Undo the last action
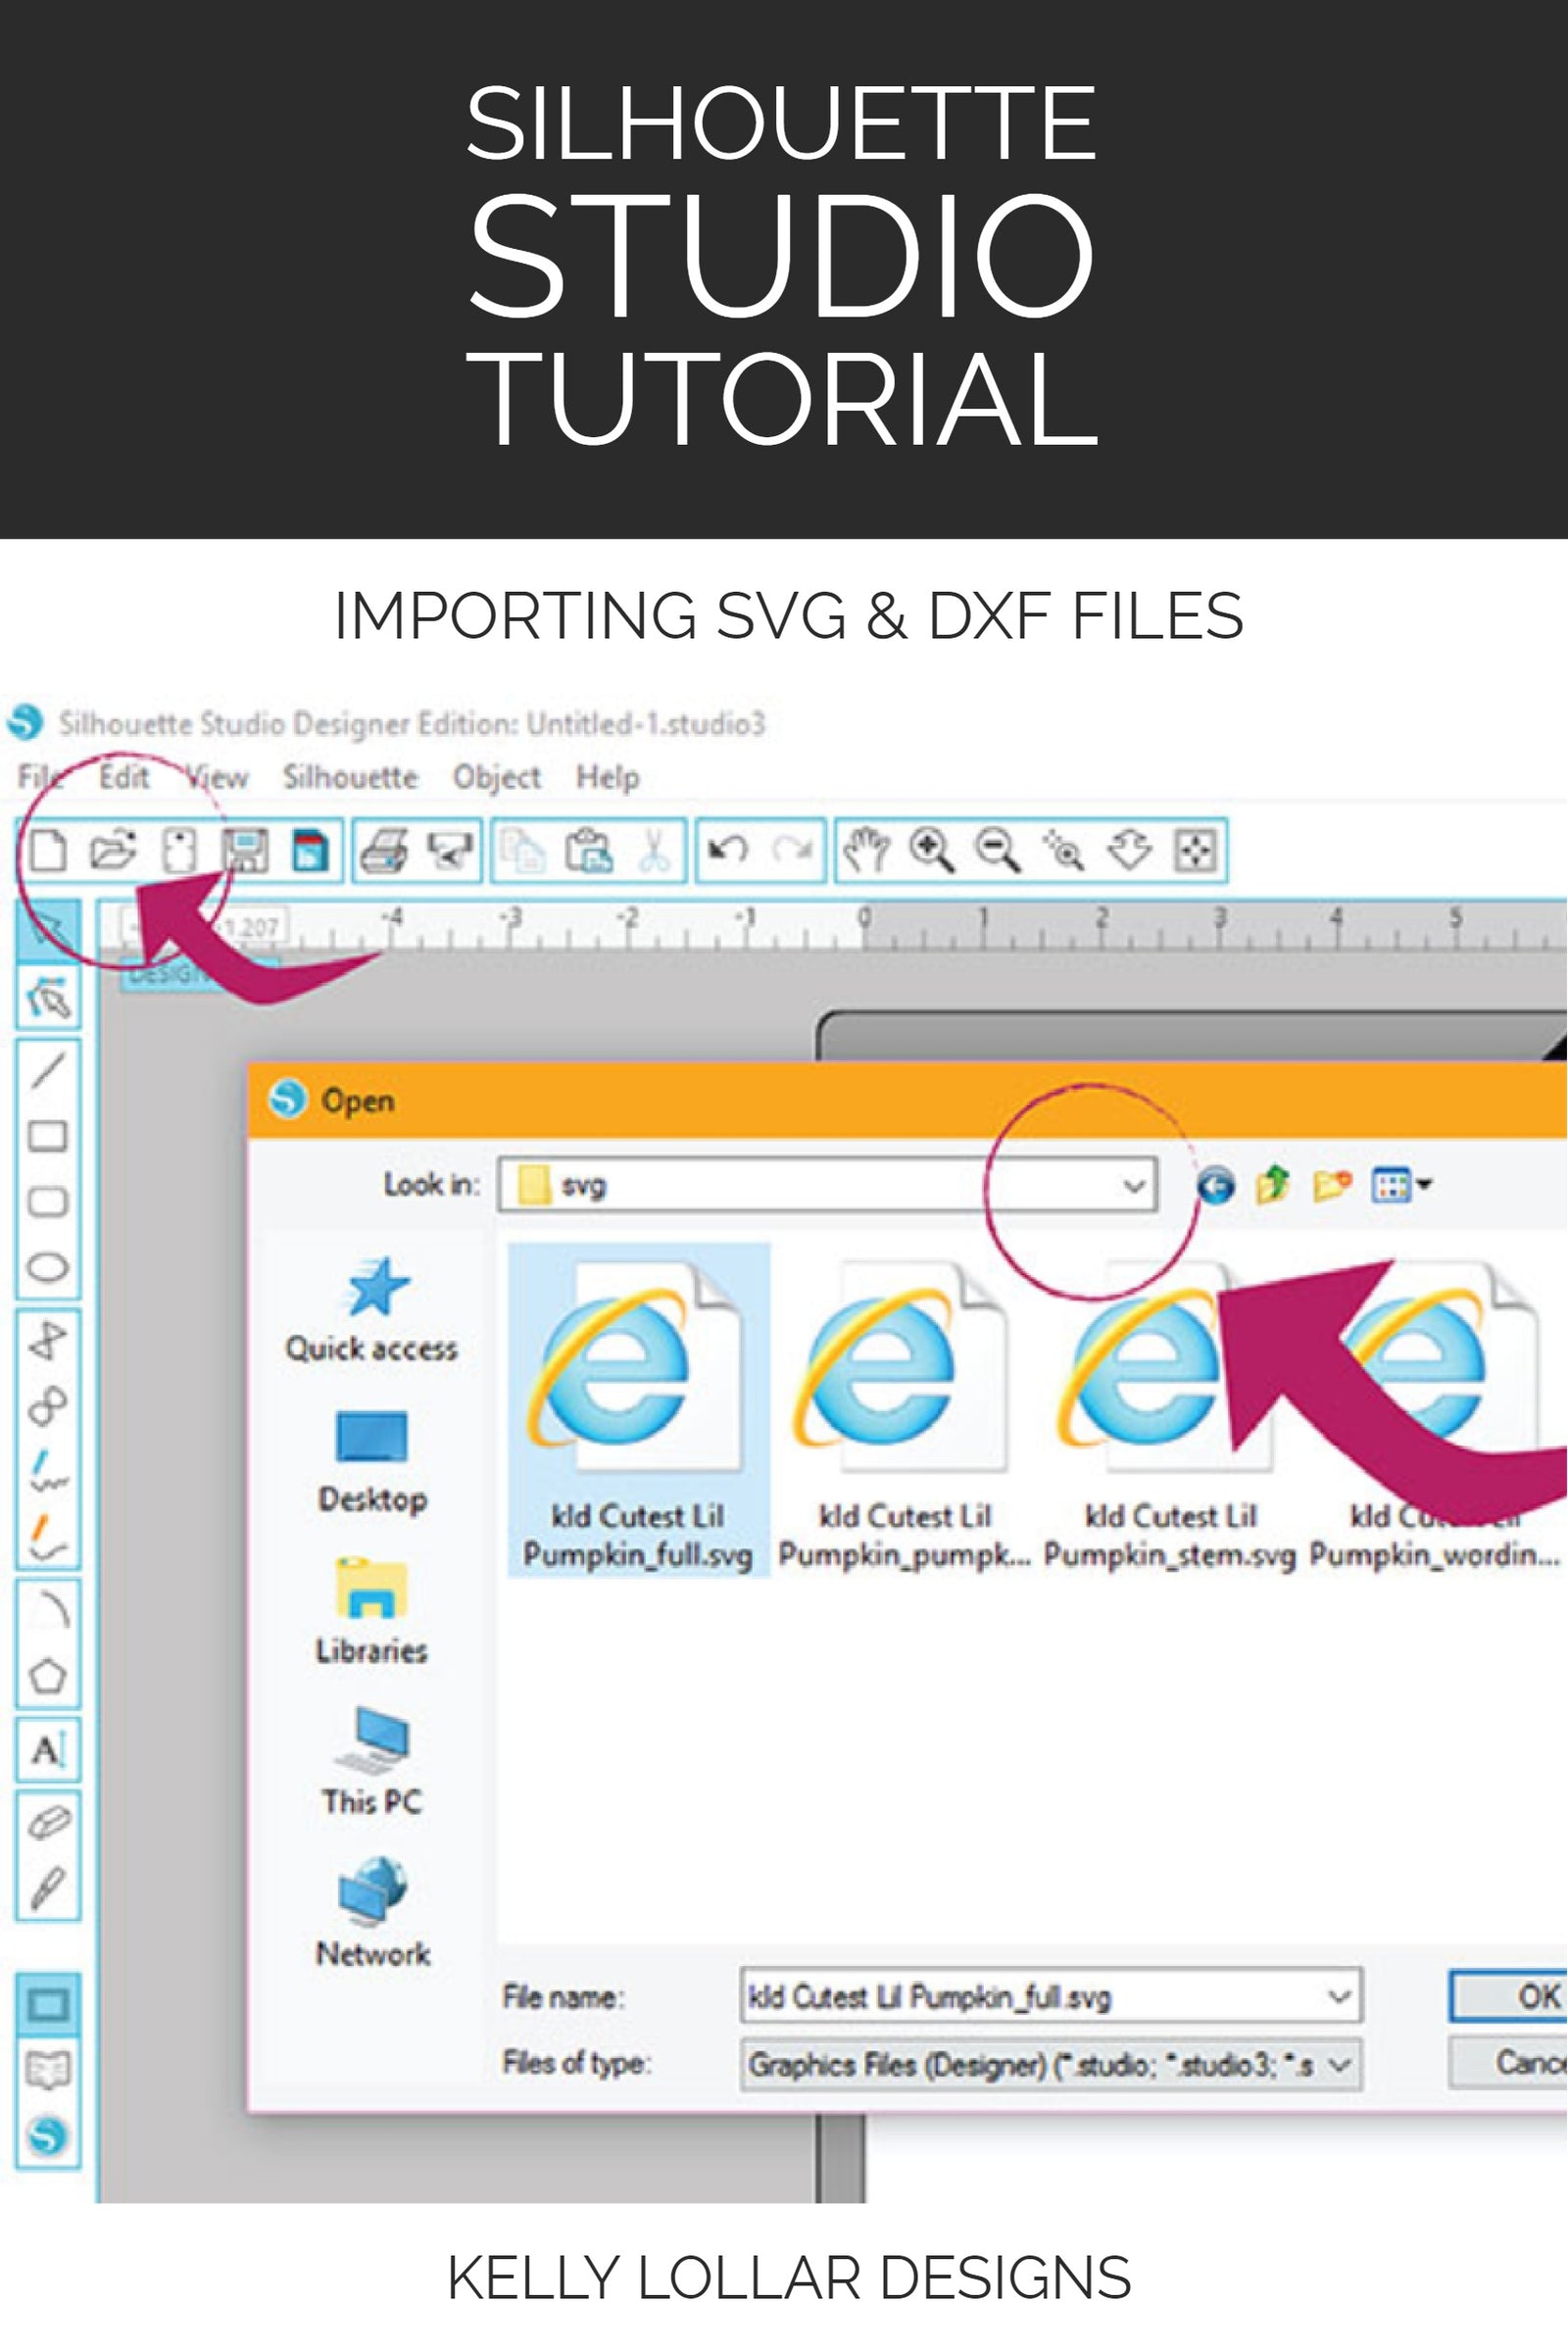 (x=730, y=848)
